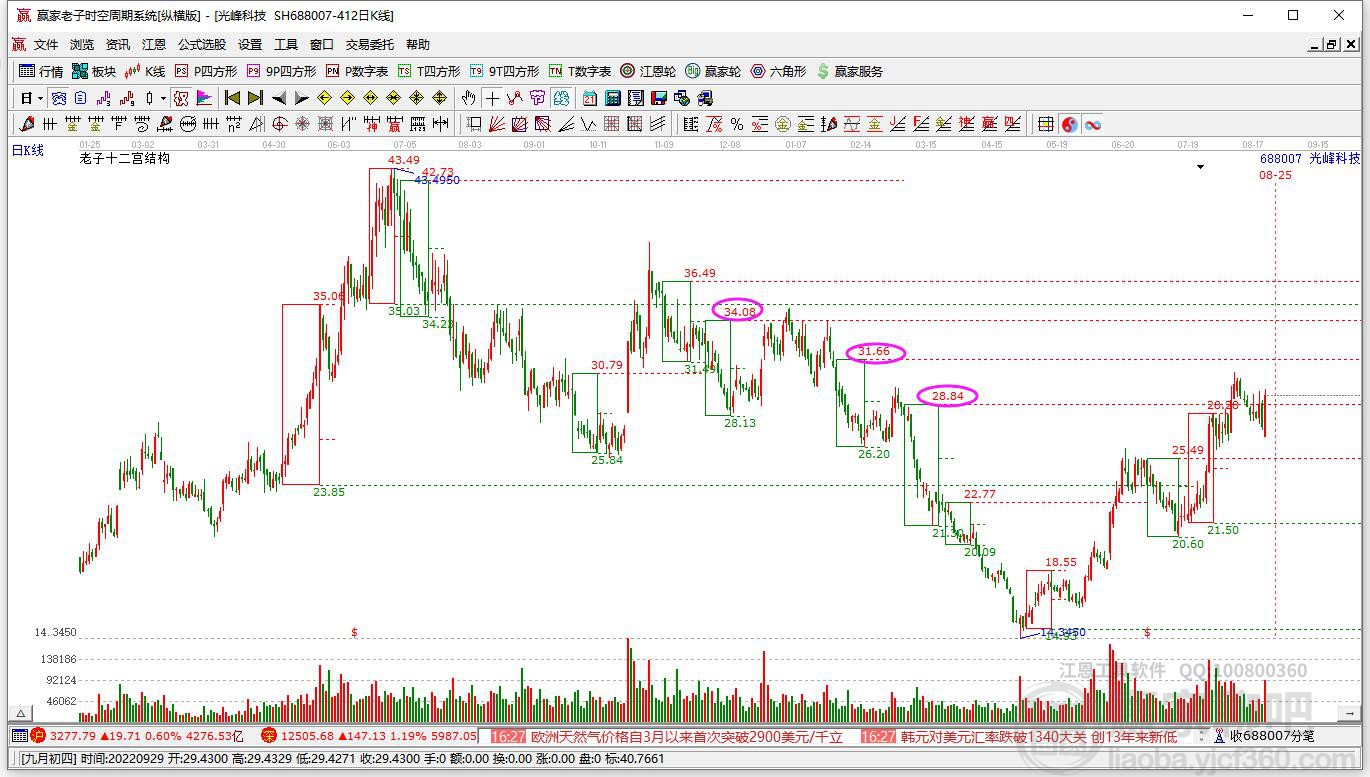Select the circled 金 icon
Viewport: 1370px width, 777px height.
pyautogui.click(x=783, y=124)
